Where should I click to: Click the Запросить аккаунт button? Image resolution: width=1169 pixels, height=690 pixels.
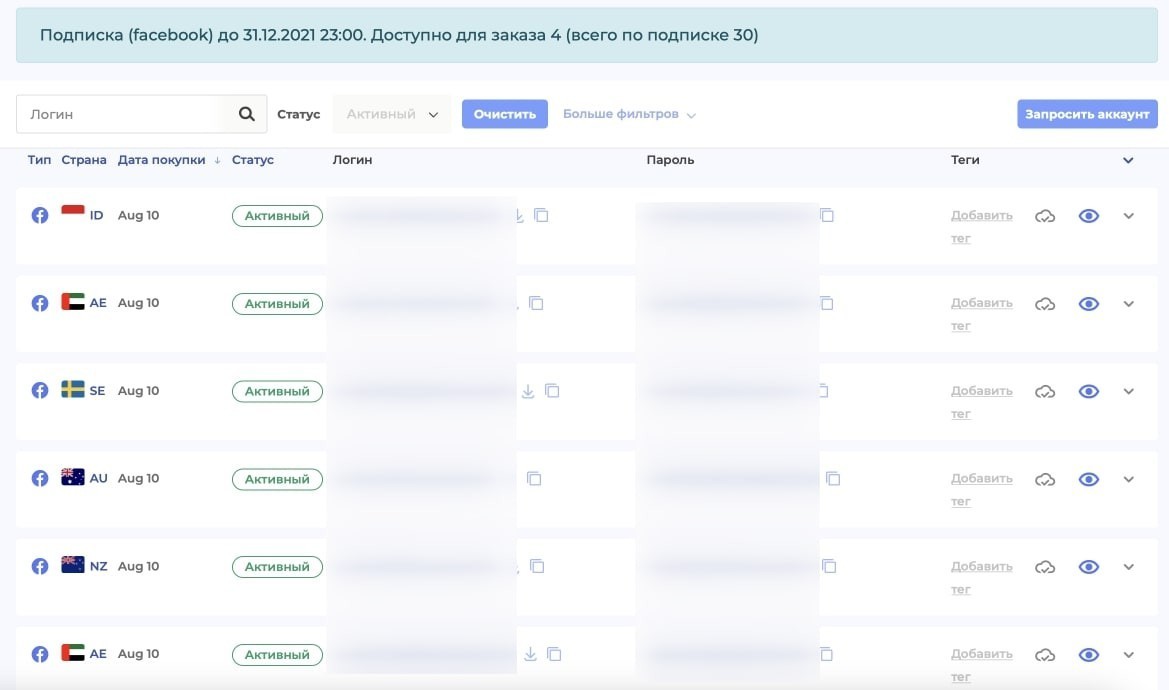1087,114
